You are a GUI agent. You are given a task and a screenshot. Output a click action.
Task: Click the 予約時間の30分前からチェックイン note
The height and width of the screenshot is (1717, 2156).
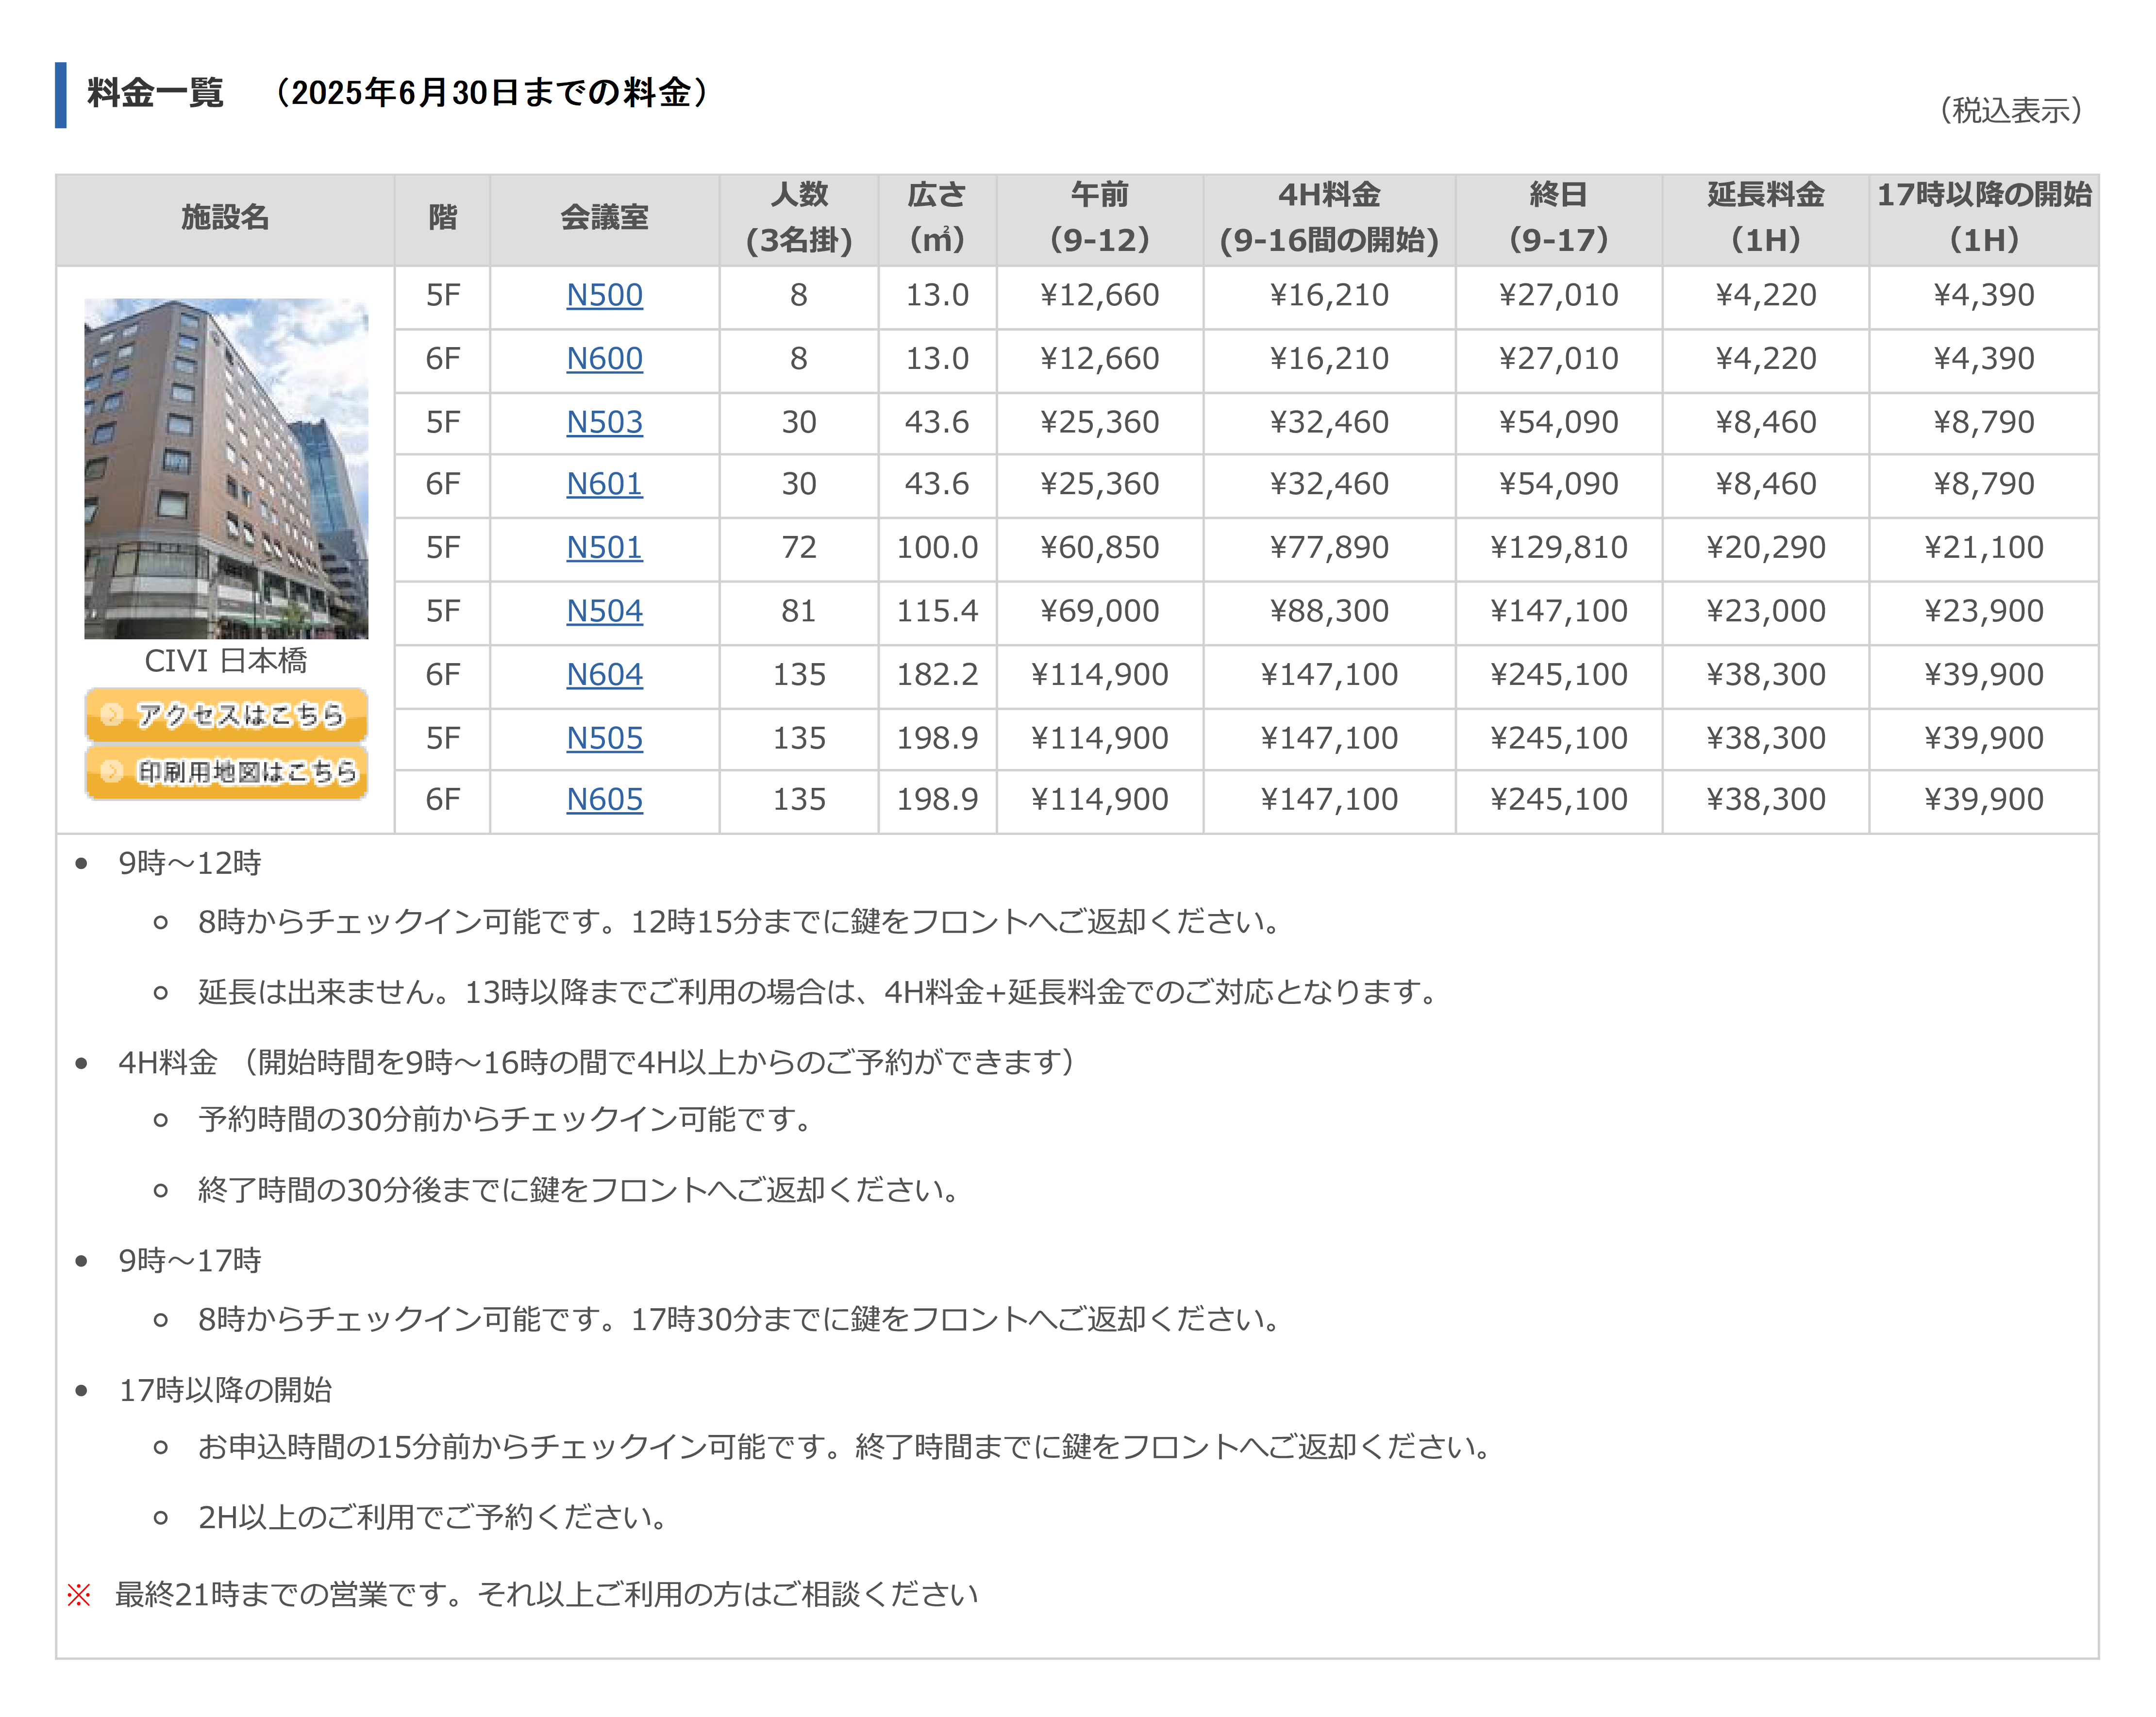click(505, 1119)
